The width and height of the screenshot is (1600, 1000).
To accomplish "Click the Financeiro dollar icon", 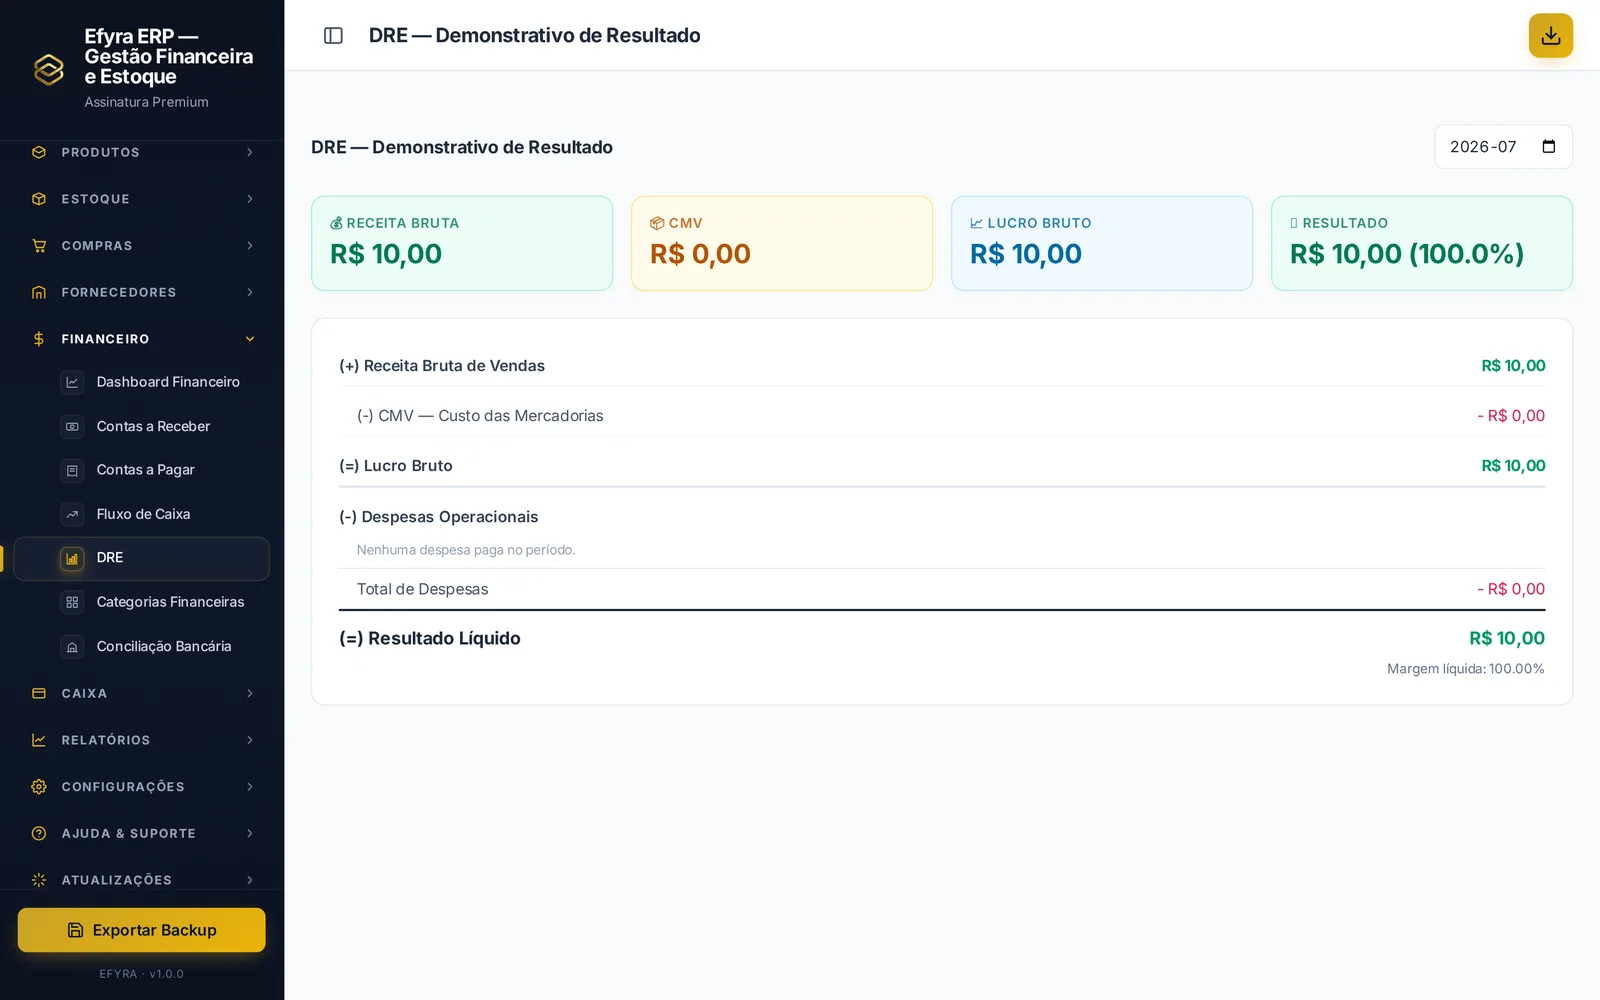I will pos(39,339).
